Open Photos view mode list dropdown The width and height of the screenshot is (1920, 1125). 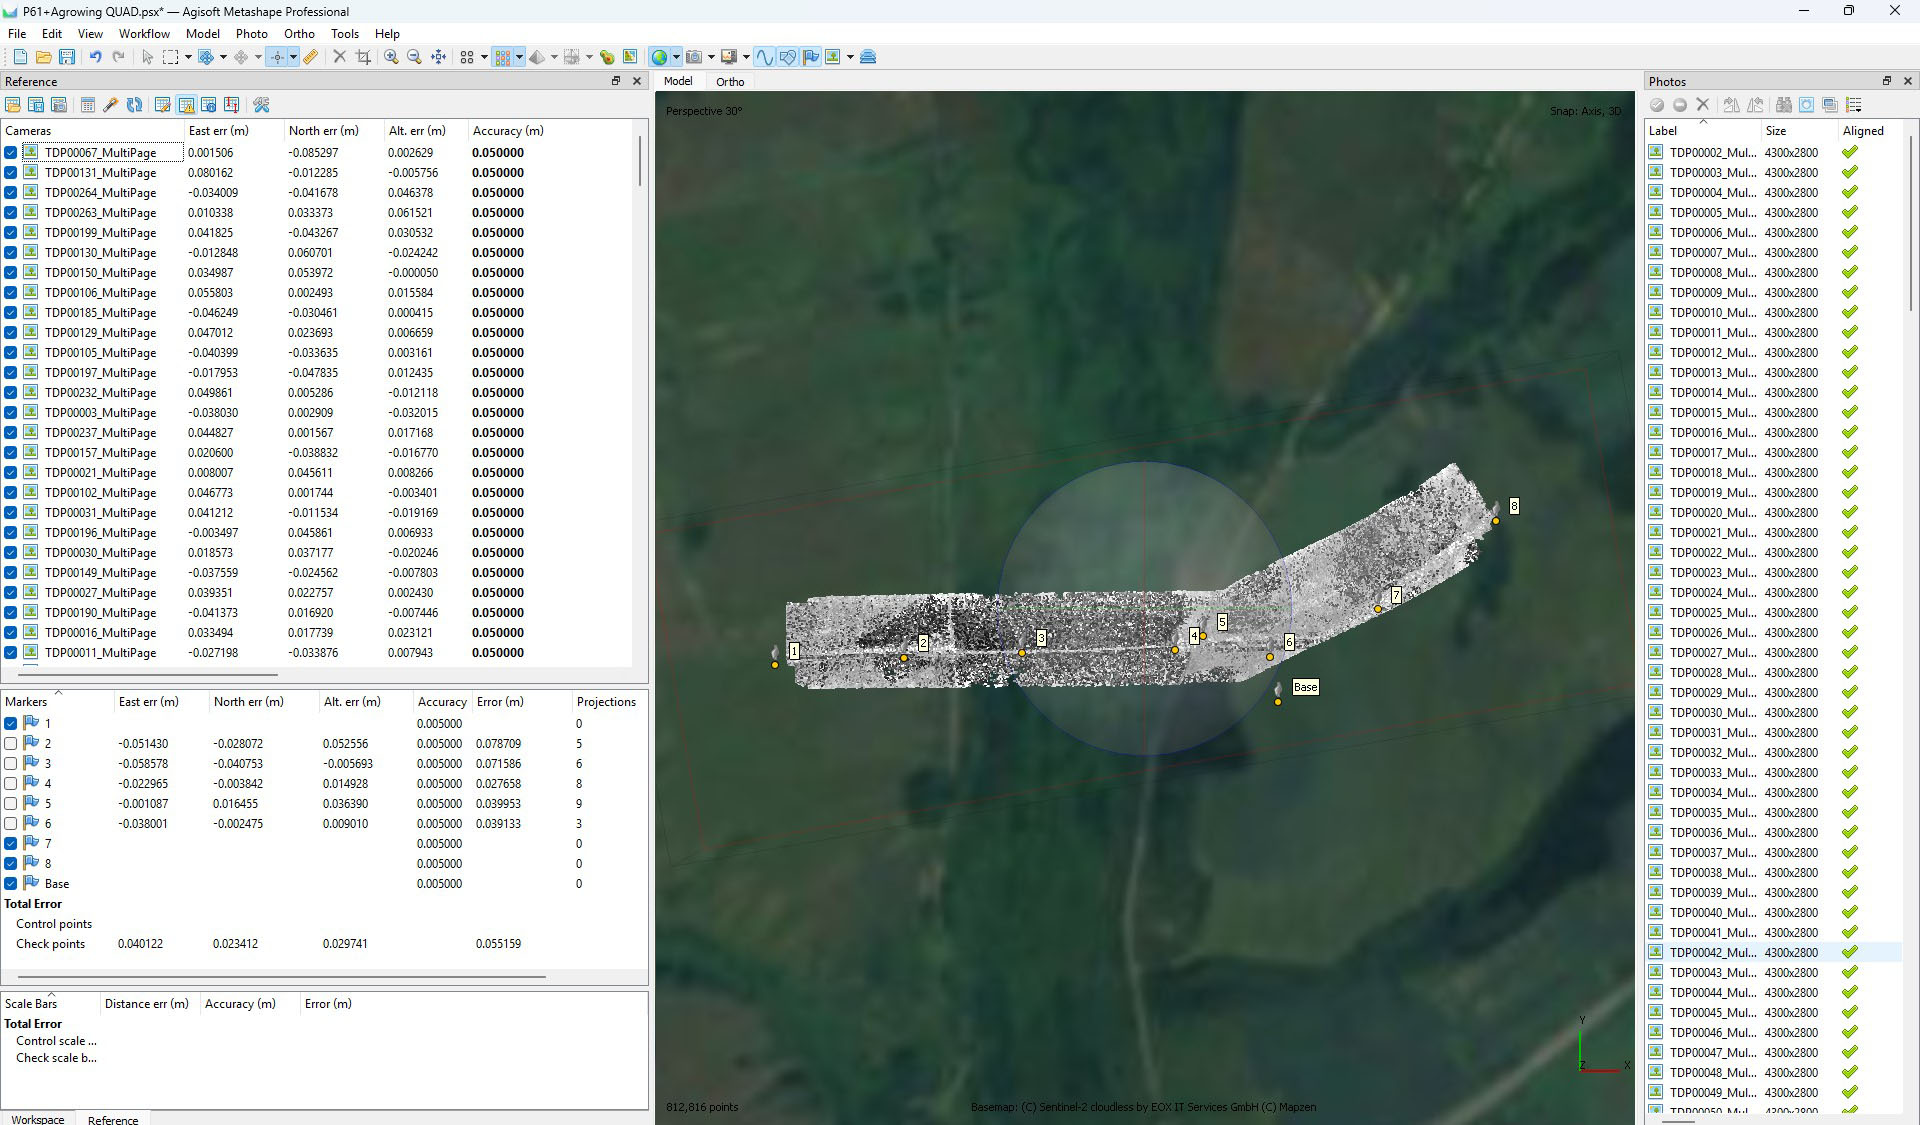[x=1854, y=105]
